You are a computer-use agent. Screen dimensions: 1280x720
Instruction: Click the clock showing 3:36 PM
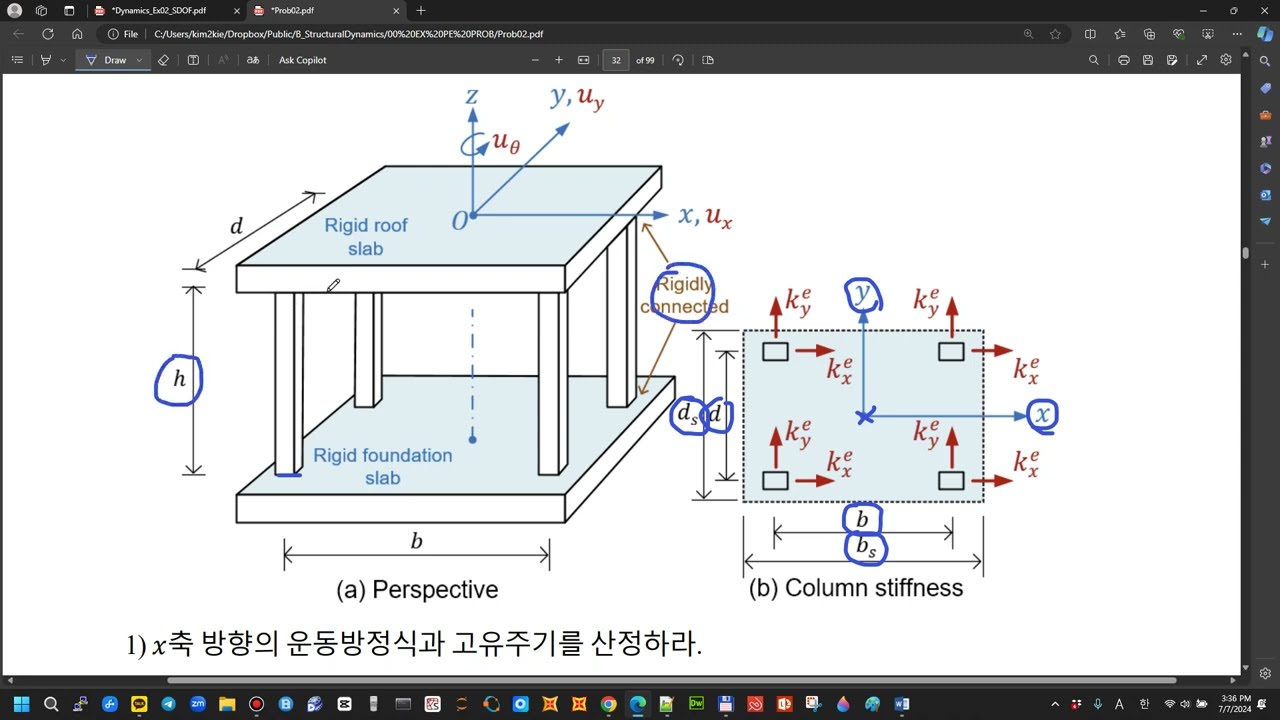click(1236, 704)
